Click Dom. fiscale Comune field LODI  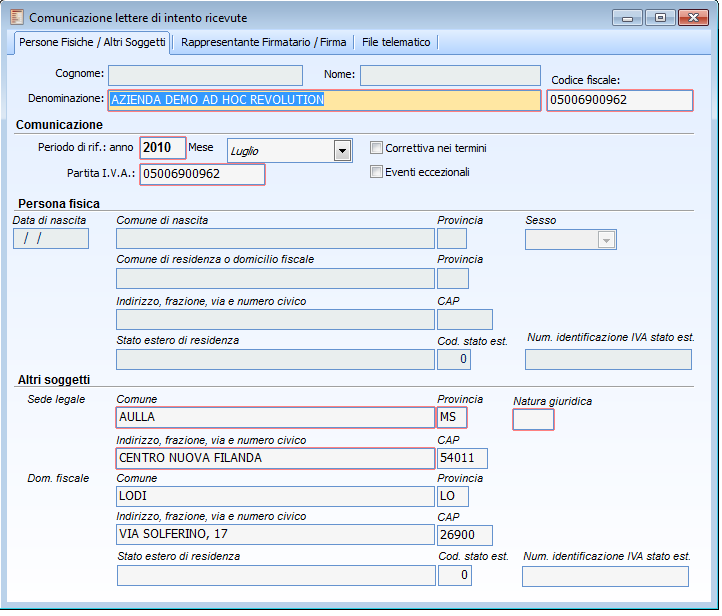click(x=275, y=497)
